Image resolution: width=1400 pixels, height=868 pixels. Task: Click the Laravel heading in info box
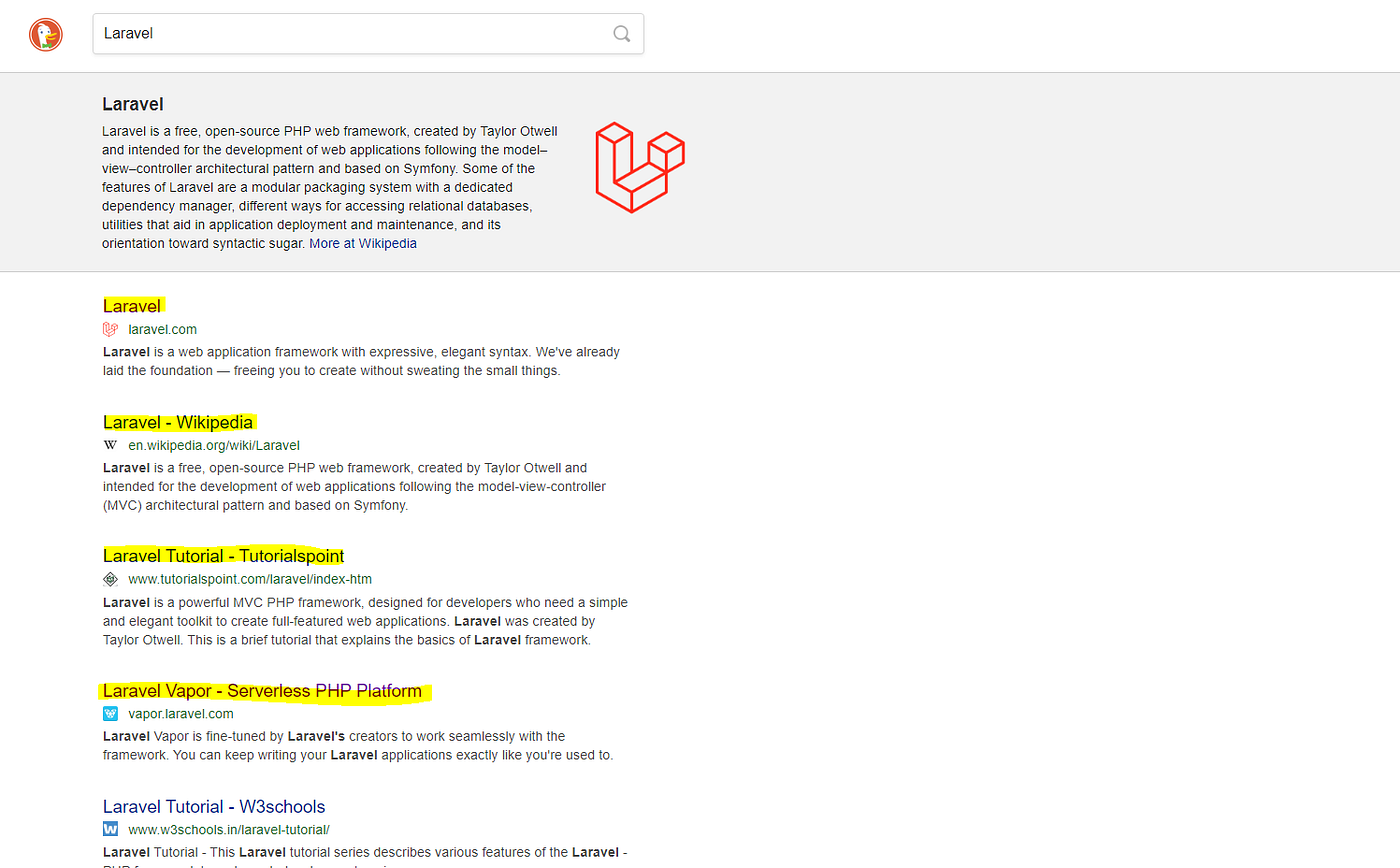pos(133,104)
